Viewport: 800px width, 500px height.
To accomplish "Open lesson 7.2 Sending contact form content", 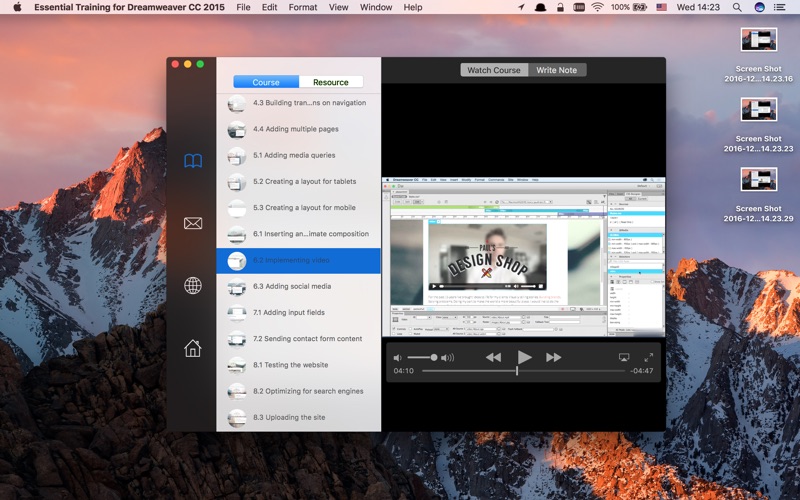I will (298, 339).
